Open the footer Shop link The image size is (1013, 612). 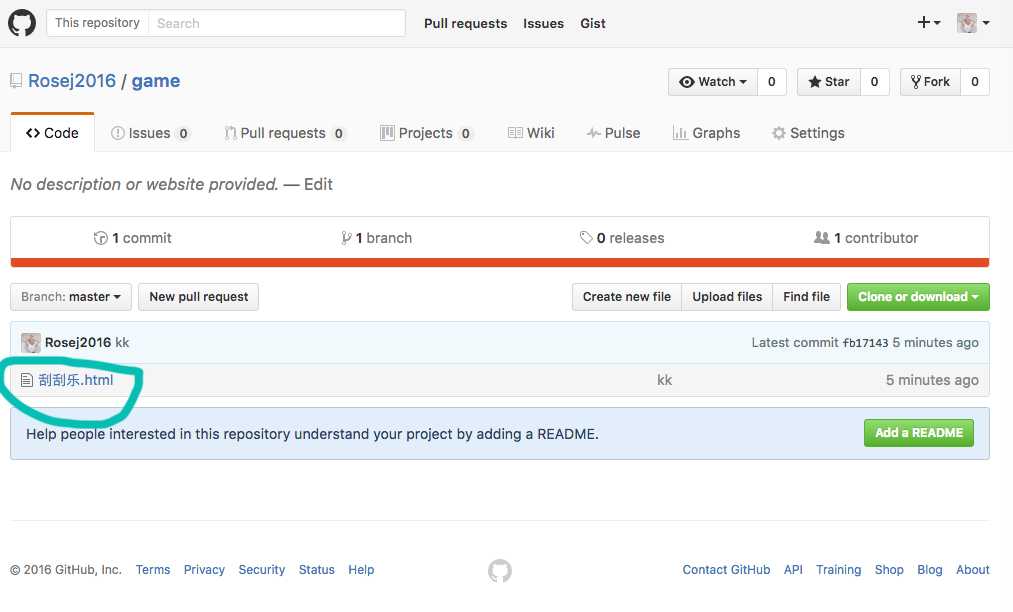pyautogui.click(x=889, y=569)
